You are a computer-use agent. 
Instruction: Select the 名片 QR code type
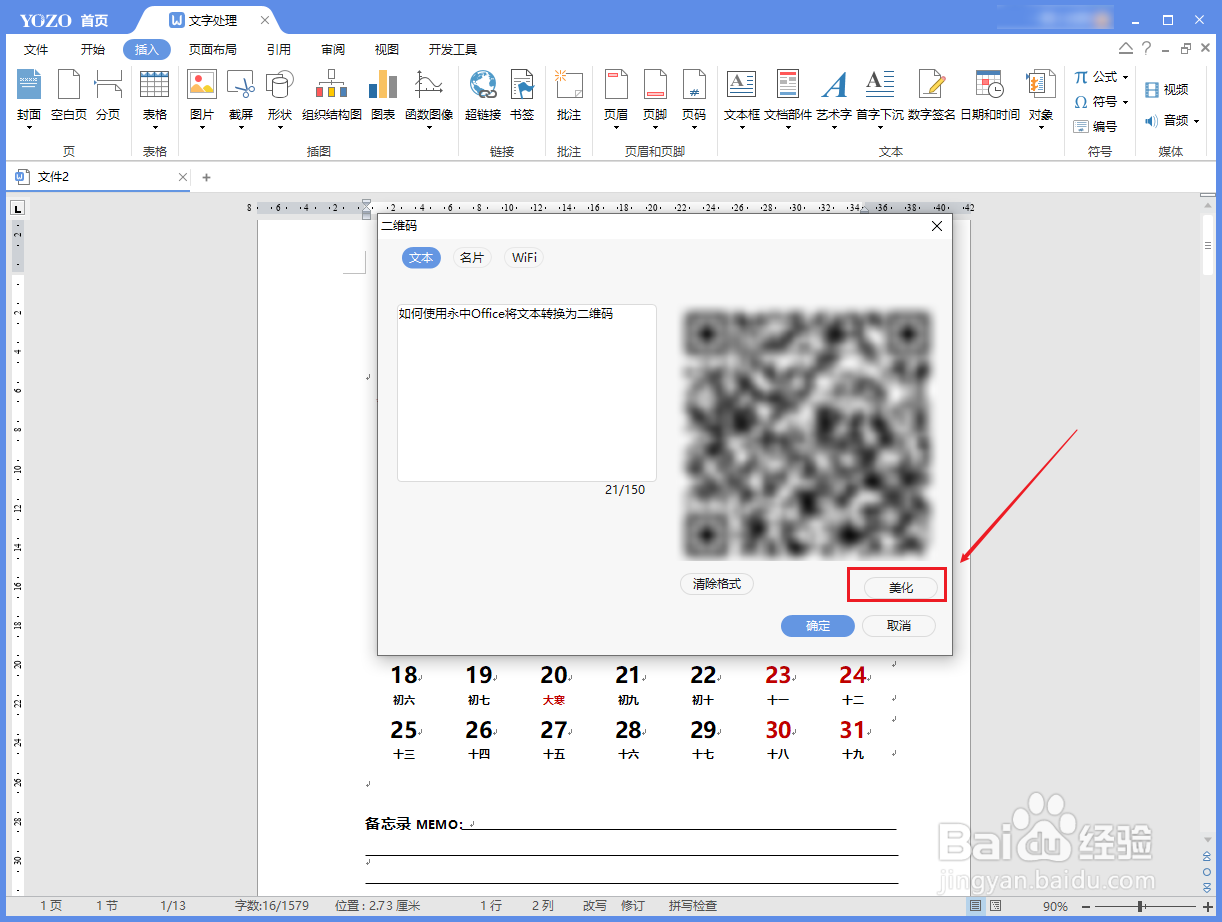(472, 258)
